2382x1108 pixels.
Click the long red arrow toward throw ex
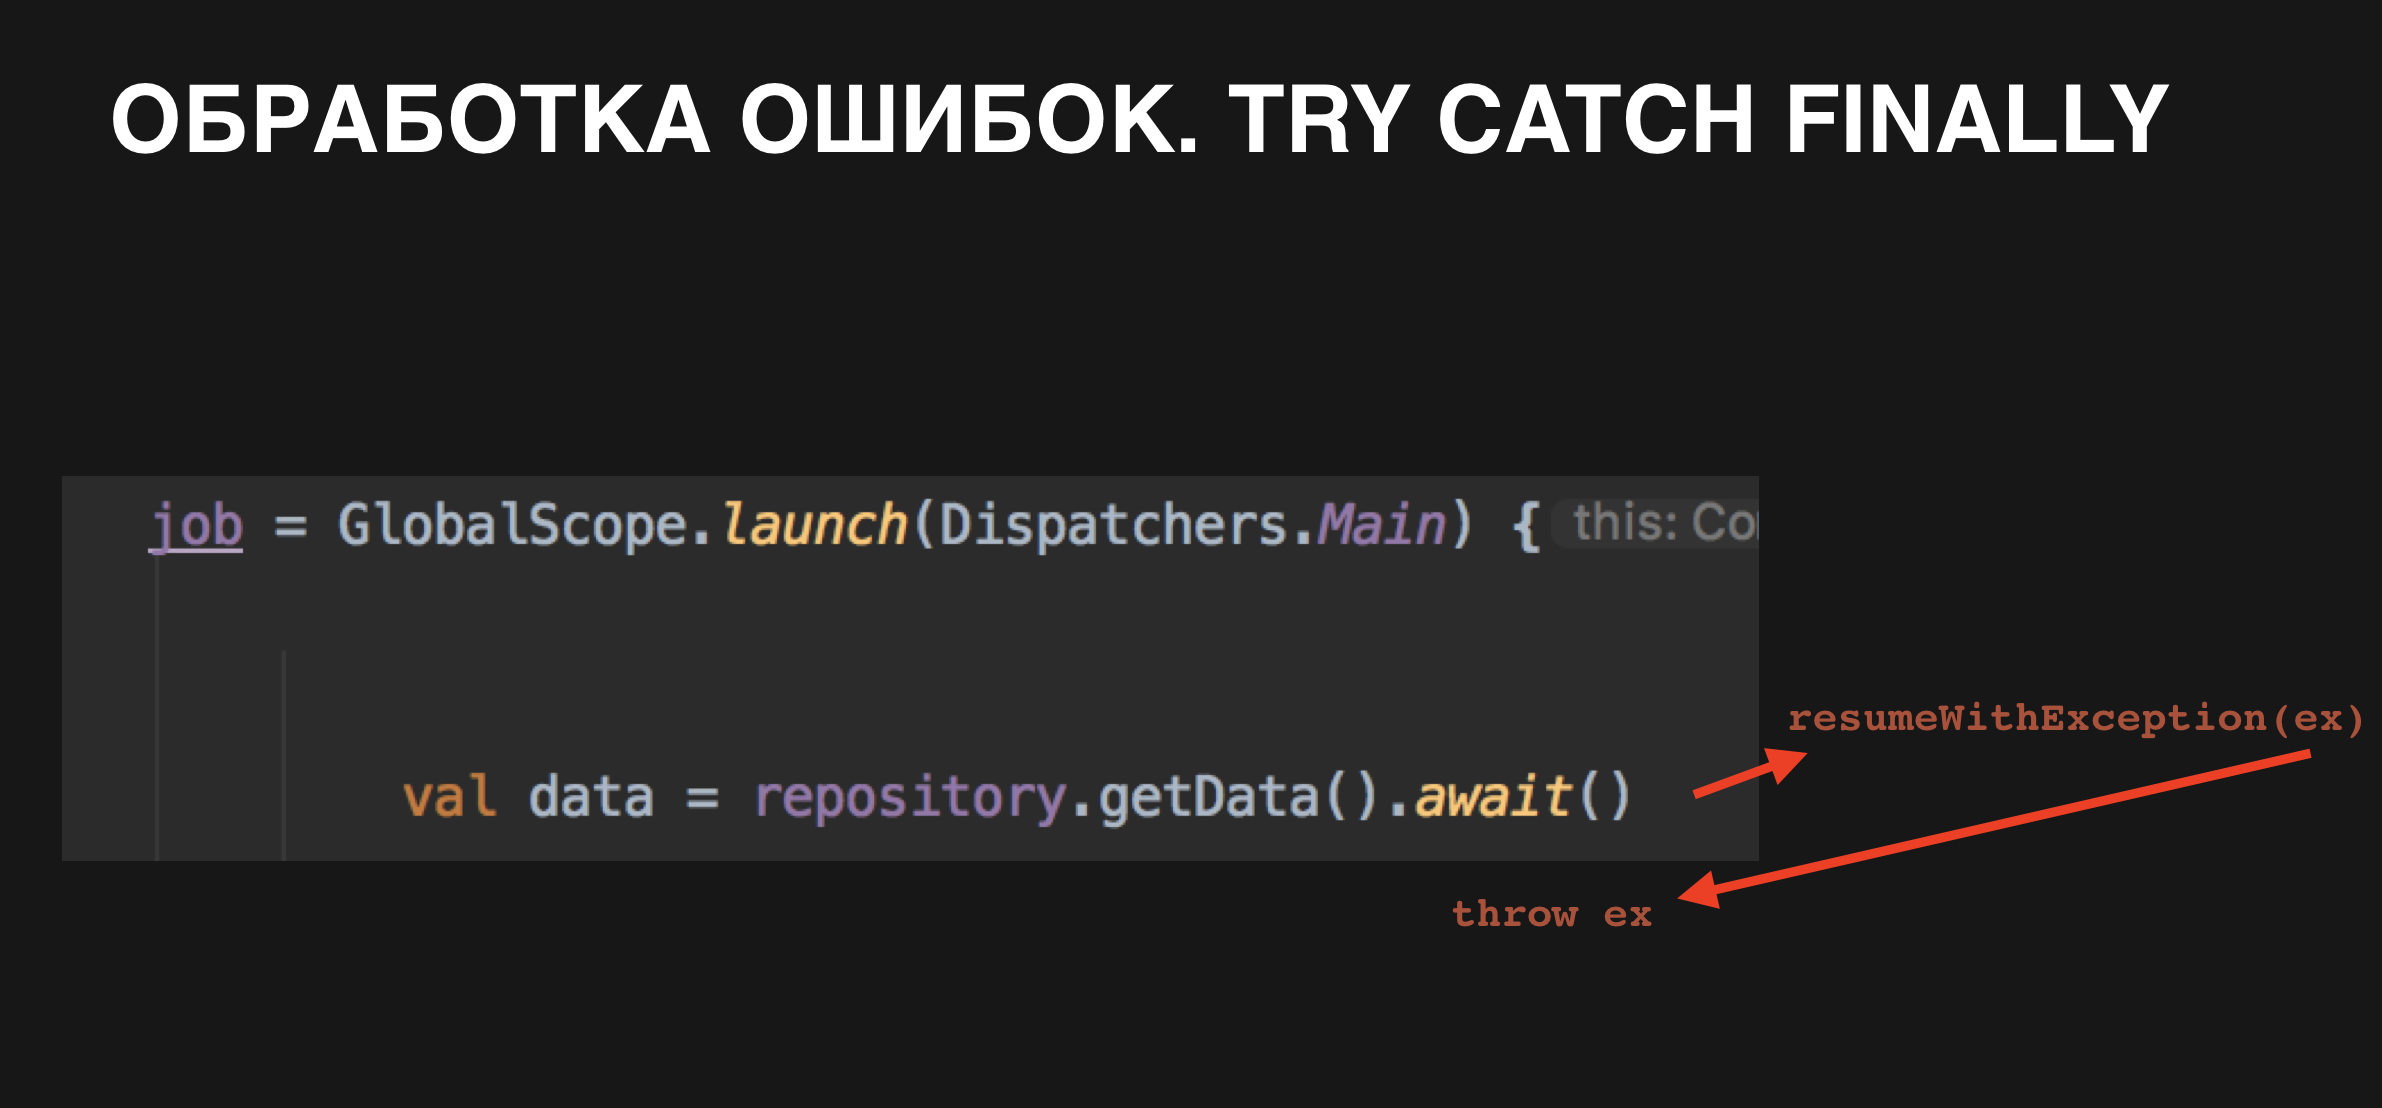pyautogui.click(x=1995, y=829)
